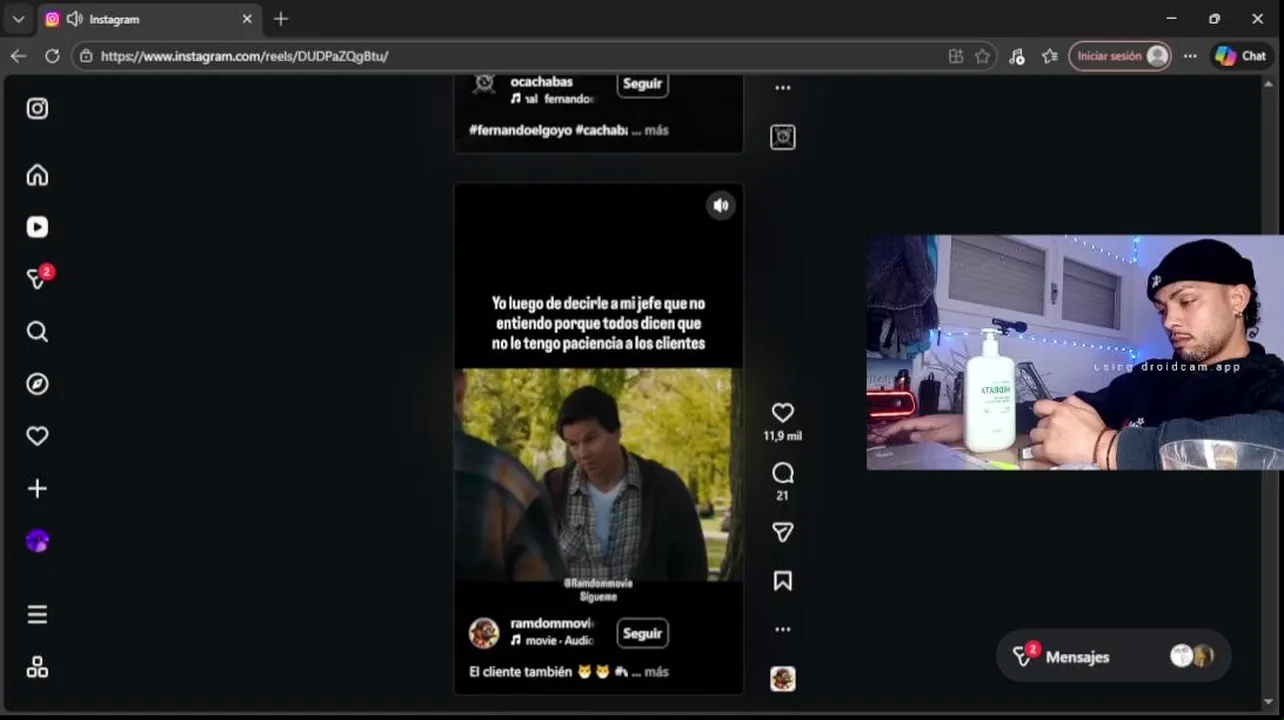
Task: Reload the Instagram page
Action: [x=52, y=56]
